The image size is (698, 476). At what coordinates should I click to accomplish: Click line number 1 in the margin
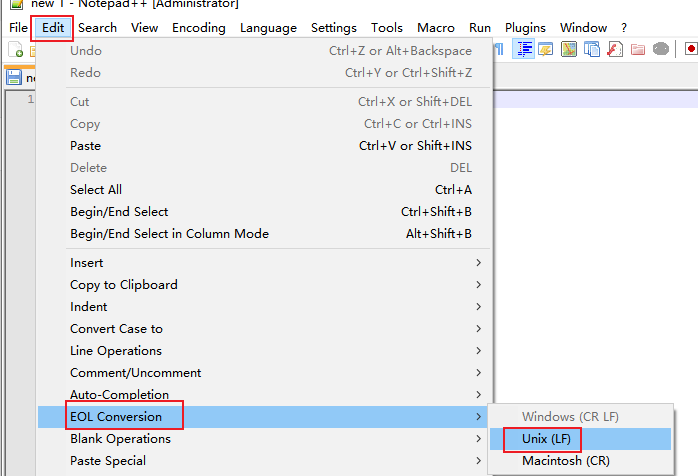click(31, 99)
